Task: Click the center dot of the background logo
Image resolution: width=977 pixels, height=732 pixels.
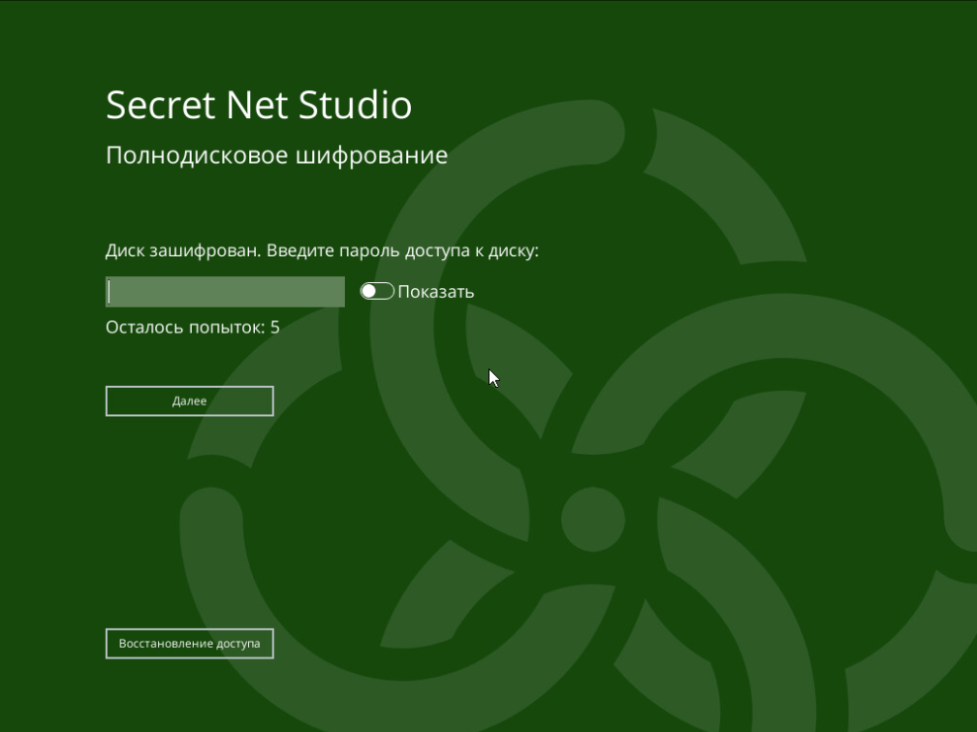Action: [593, 519]
